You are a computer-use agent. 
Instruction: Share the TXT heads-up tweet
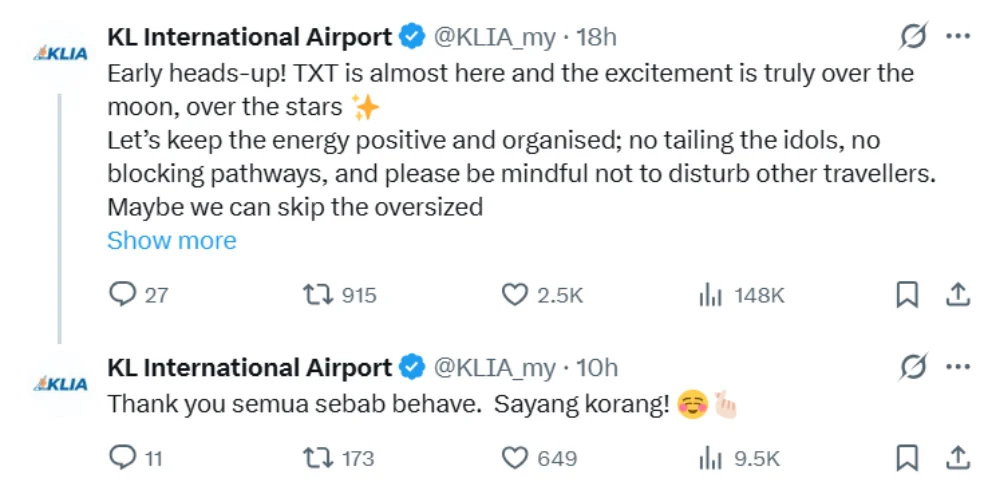point(957,295)
